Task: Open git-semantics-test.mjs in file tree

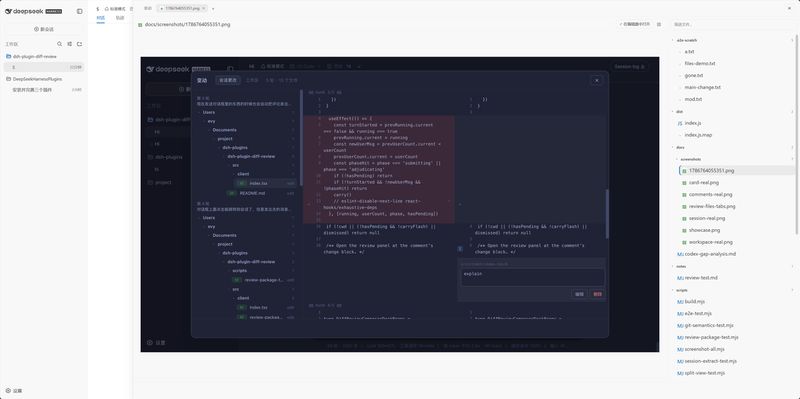Action: point(709,326)
